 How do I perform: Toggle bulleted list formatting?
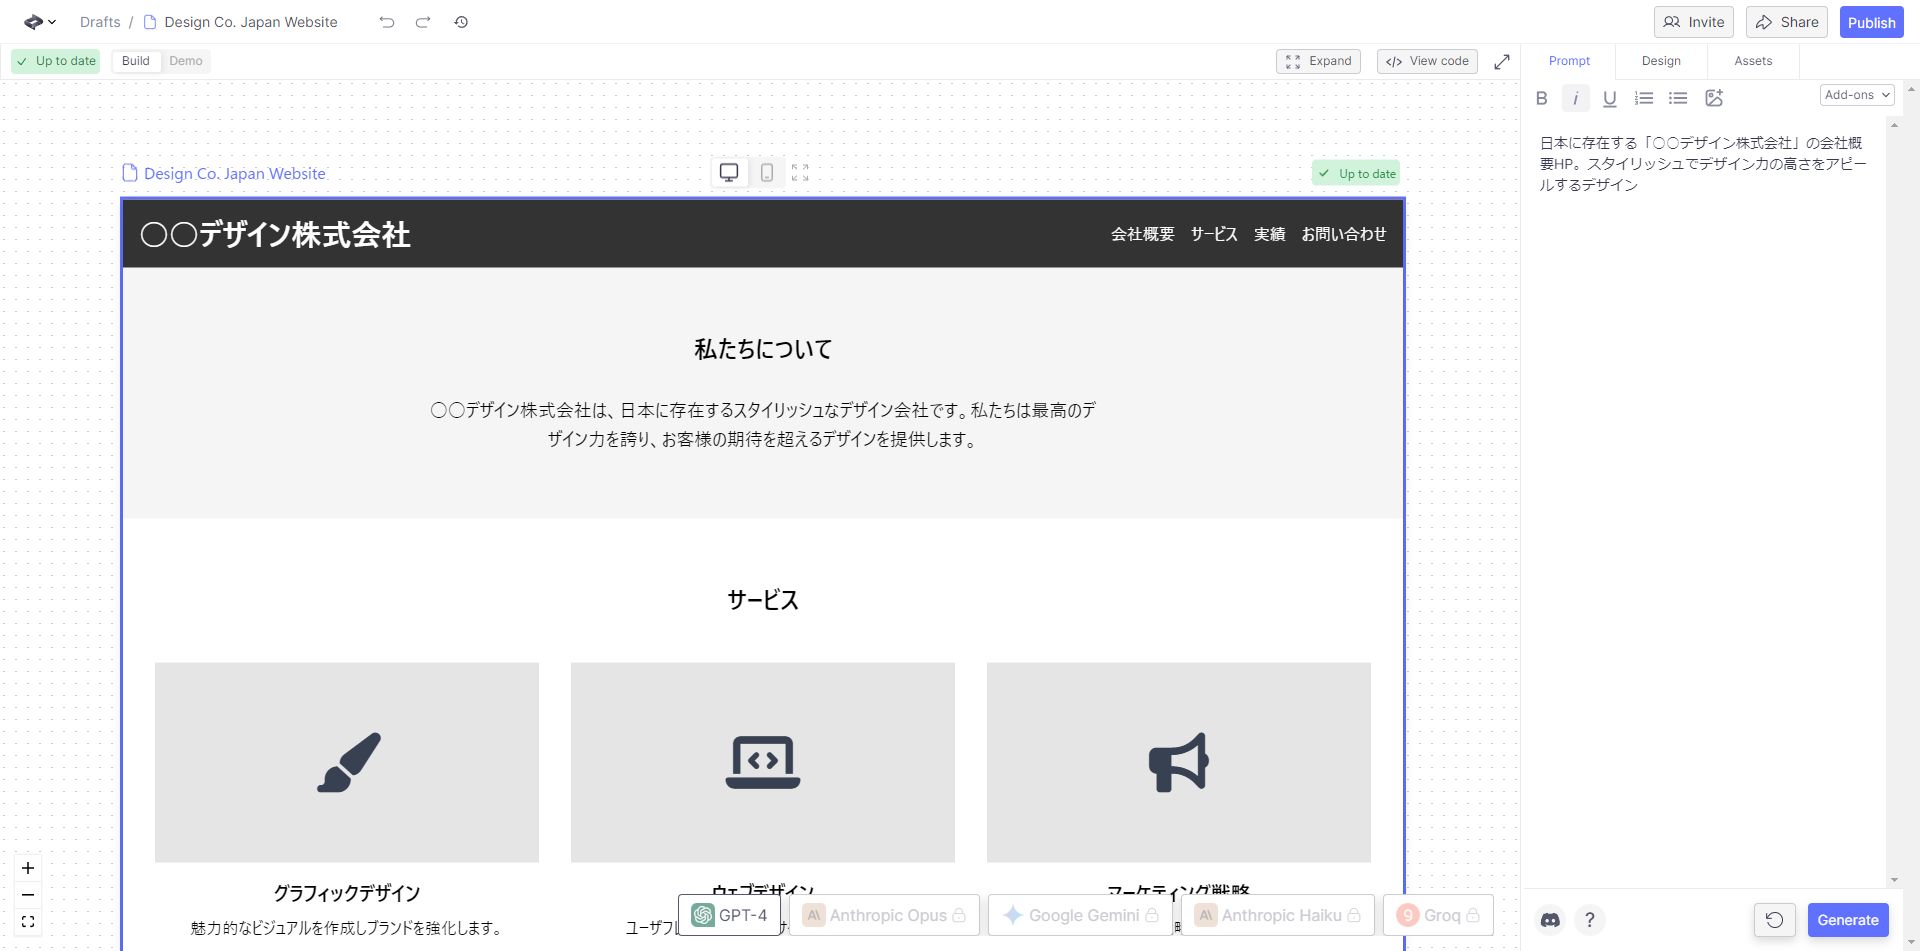point(1677,98)
